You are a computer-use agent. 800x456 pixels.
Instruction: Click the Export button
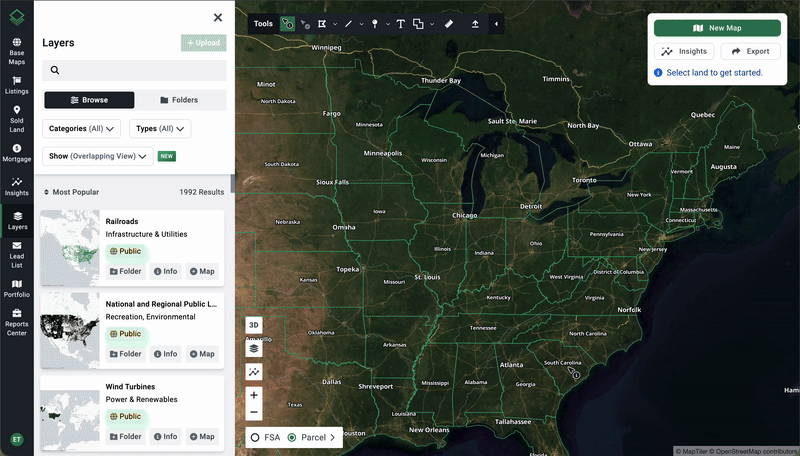click(x=750, y=51)
